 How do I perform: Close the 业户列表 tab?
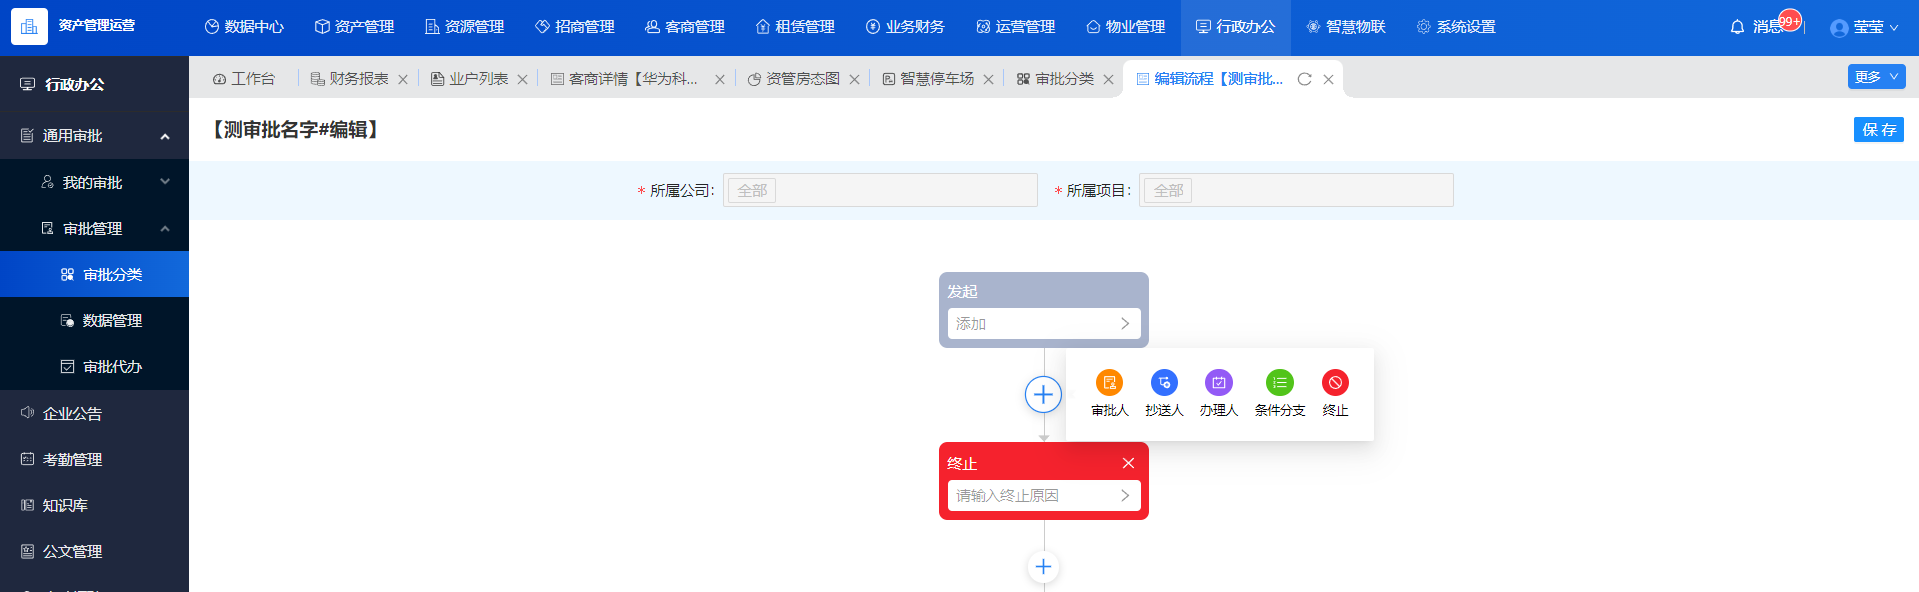(522, 79)
